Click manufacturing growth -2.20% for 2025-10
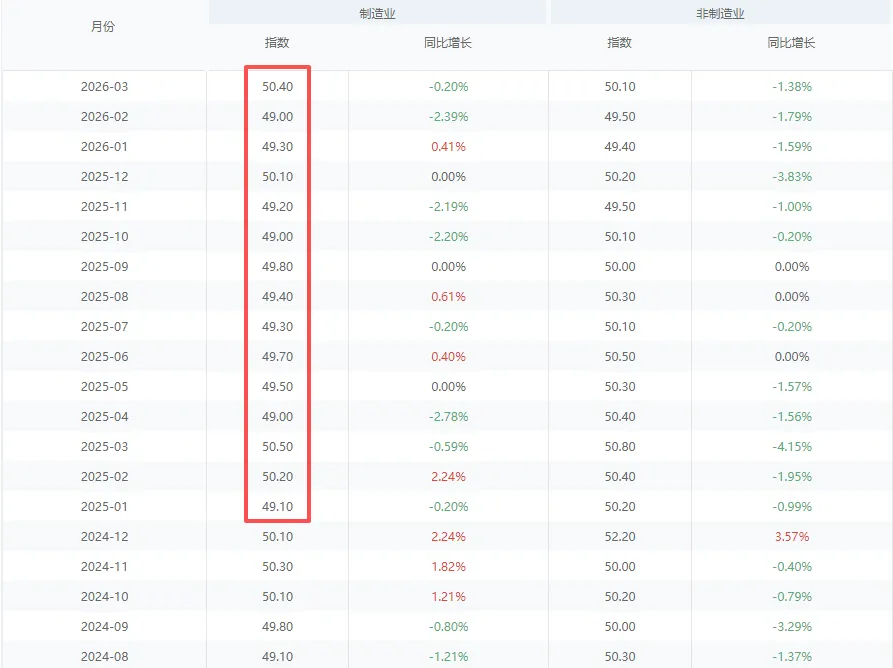The image size is (893, 668). (x=448, y=237)
